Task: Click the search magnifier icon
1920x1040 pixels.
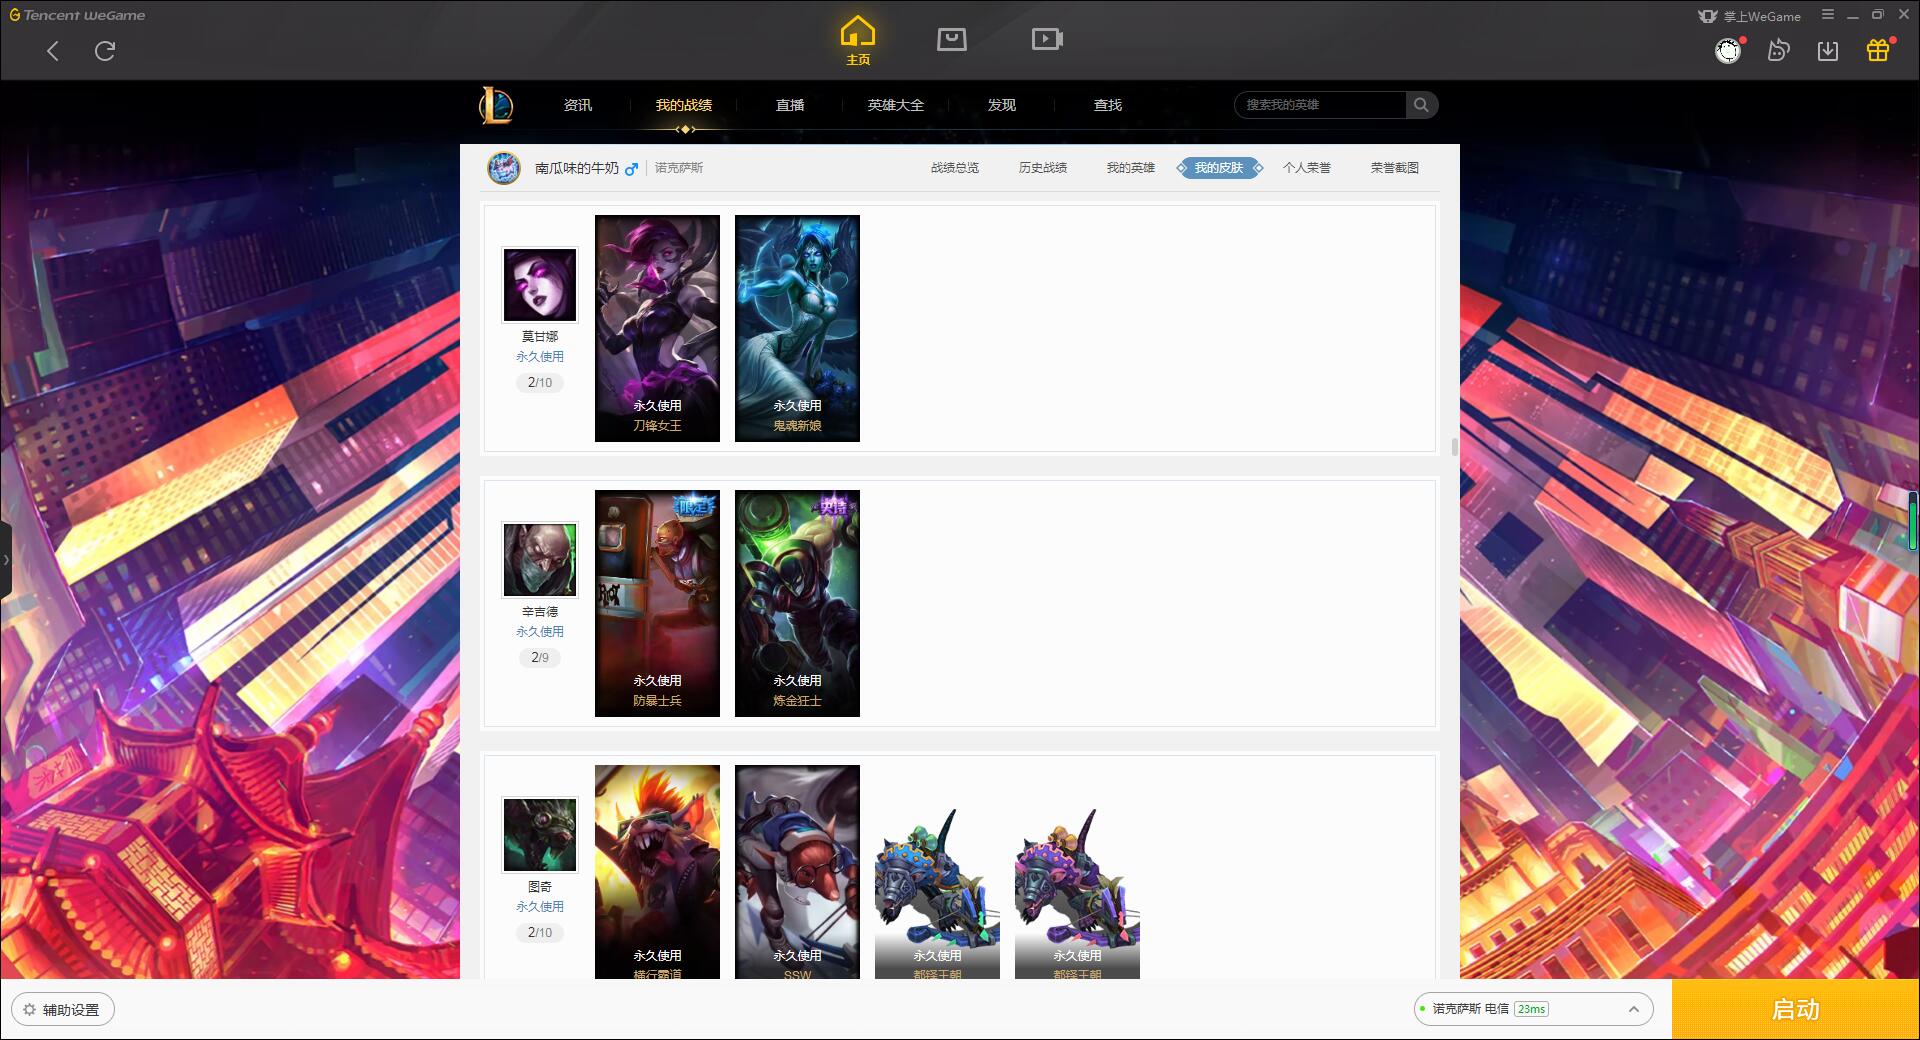Action: click(1421, 105)
